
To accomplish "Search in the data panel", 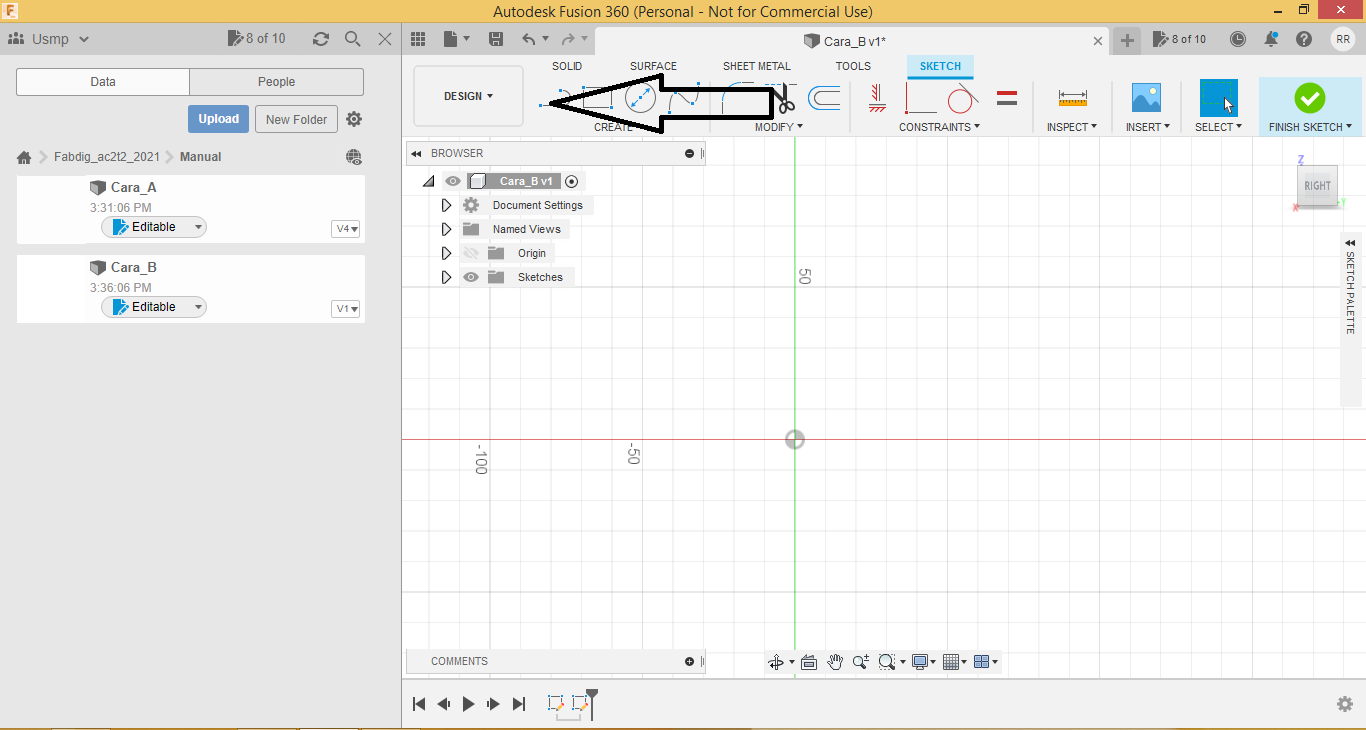I will 352,39.
